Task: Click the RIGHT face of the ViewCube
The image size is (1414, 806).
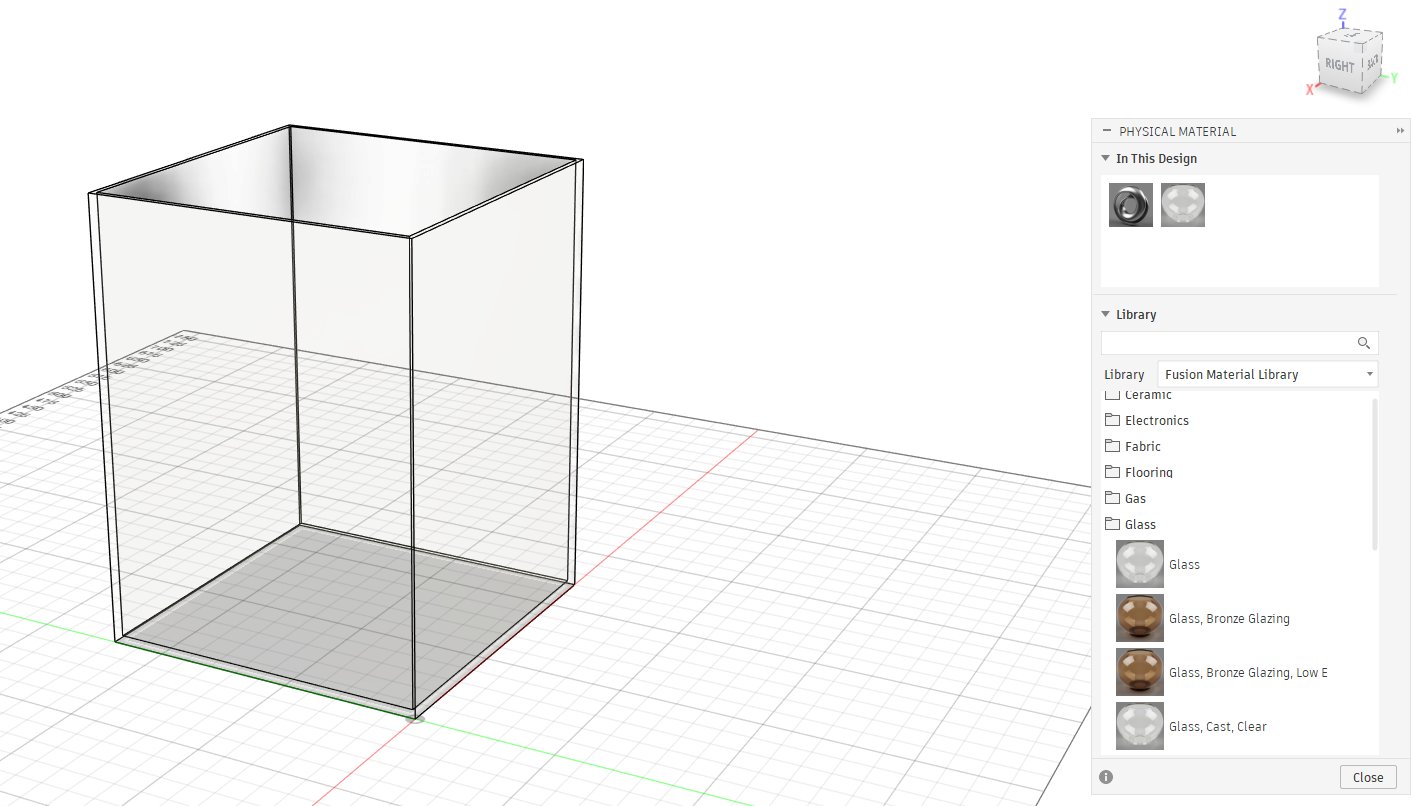Action: [x=1339, y=63]
